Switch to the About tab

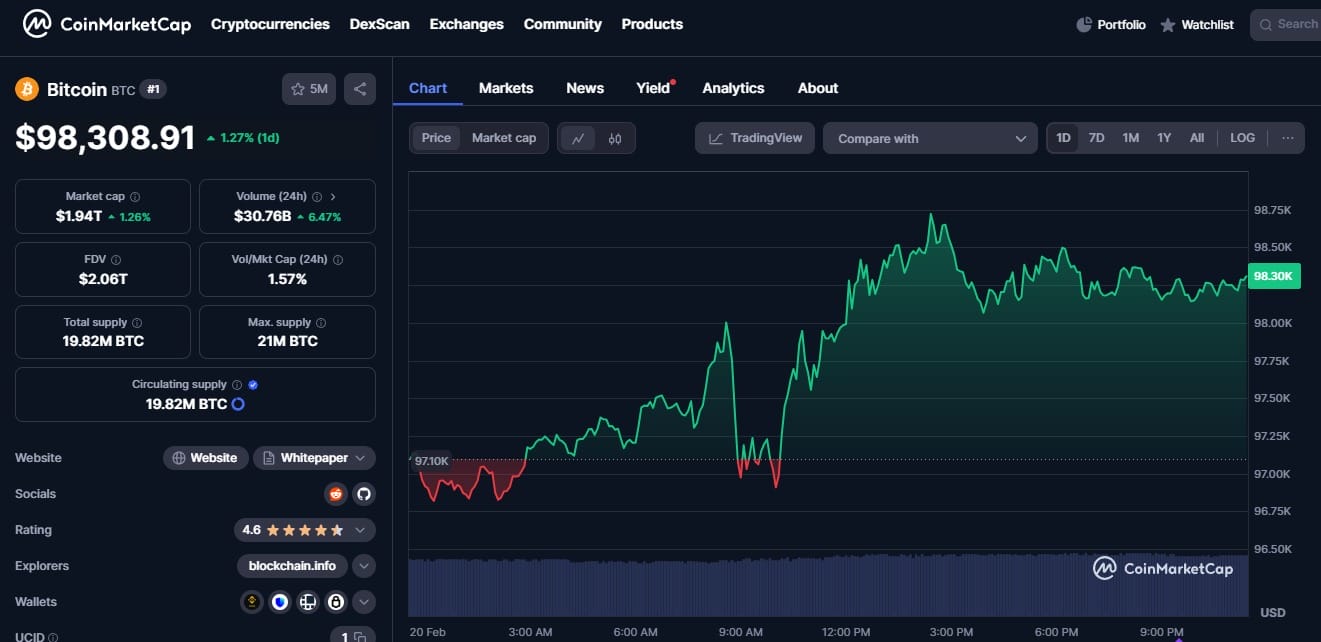pyautogui.click(x=818, y=88)
